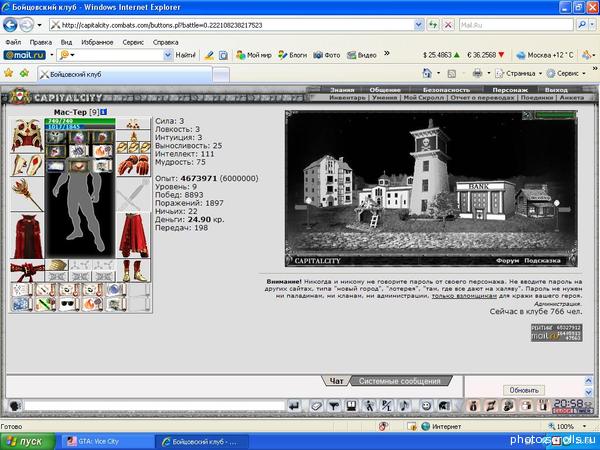This screenshot has height=450, width=600.
Task: Click the Выход logout menu item
Action: click(x=556, y=90)
